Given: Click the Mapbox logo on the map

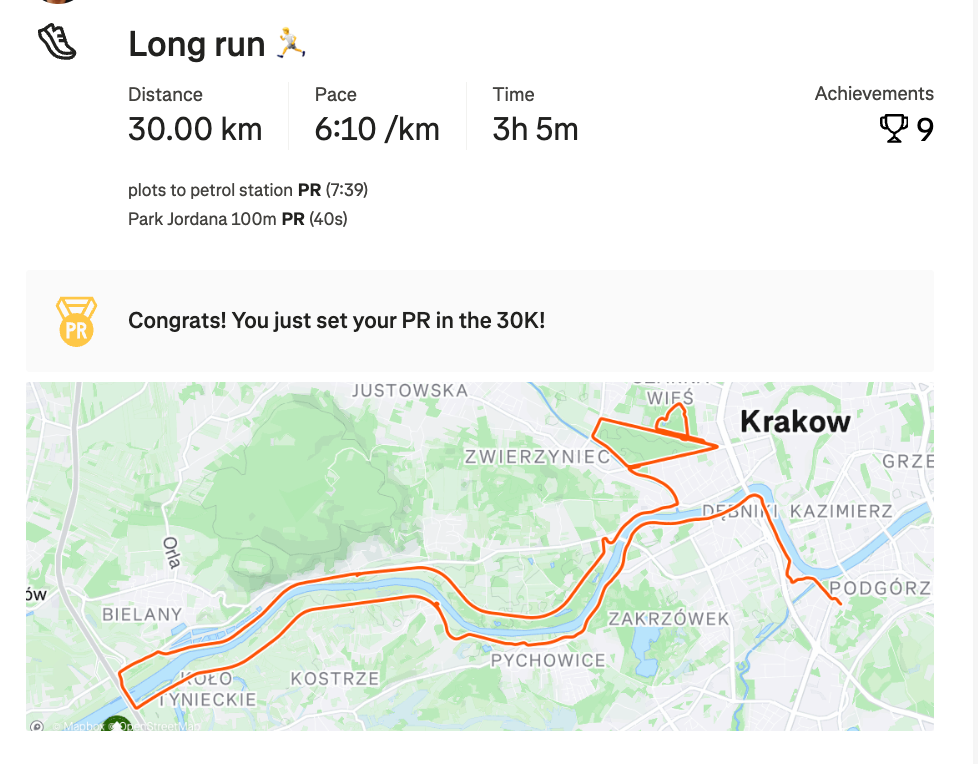Looking at the screenshot, I should point(37,727).
